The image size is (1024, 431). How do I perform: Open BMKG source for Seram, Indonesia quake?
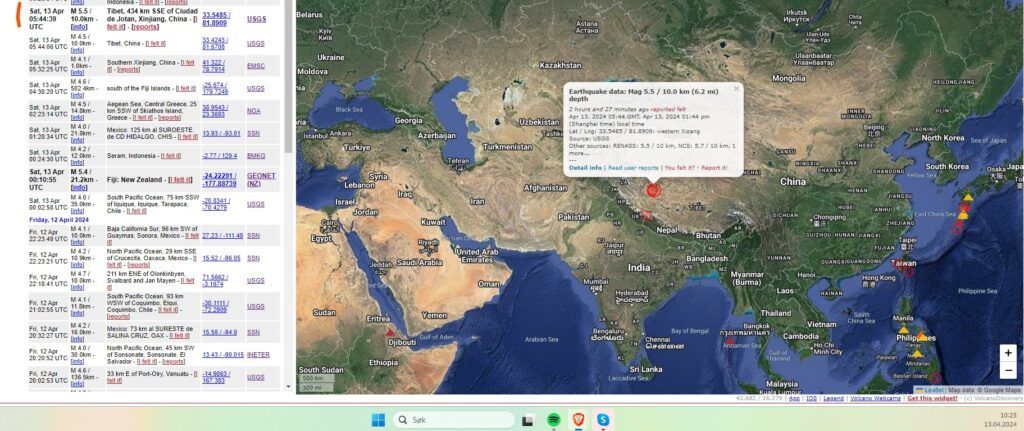(255, 155)
